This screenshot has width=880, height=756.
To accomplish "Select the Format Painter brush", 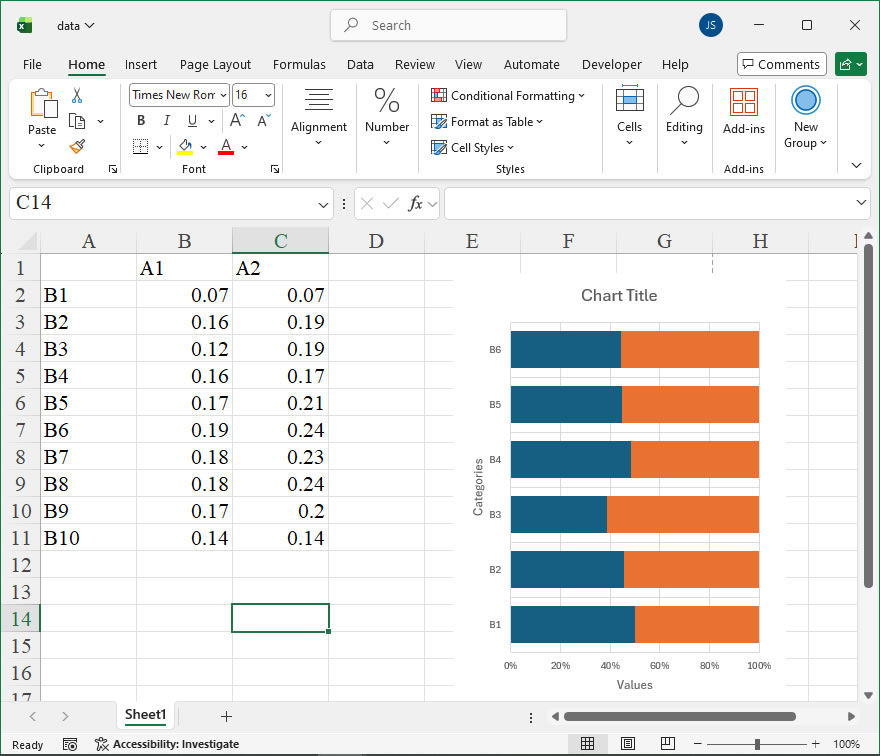I will [77, 146].
